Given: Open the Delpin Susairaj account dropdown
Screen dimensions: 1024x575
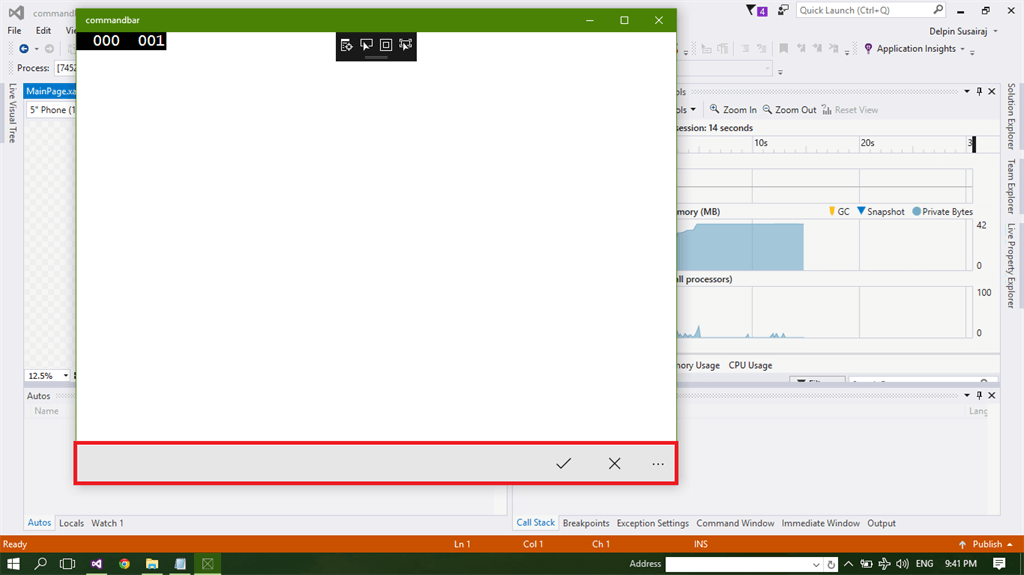Looking at the screenshot, I should point(963,31).
